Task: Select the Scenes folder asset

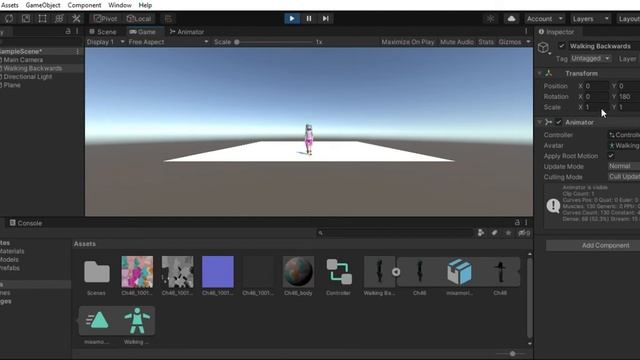Action: [x=97, y=272]
